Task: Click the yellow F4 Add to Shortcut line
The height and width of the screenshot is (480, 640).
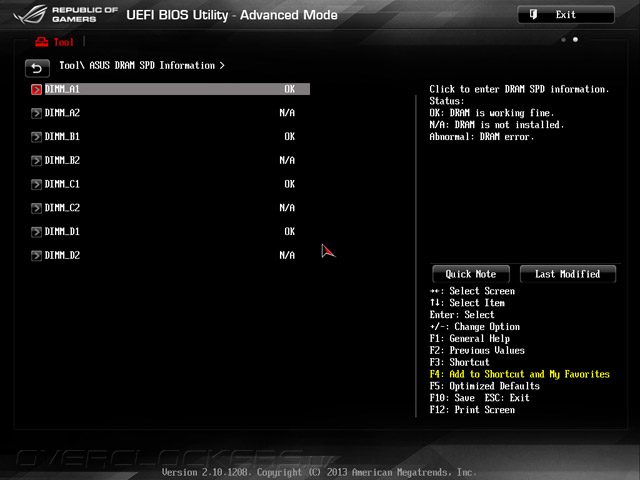Action: 519,374
